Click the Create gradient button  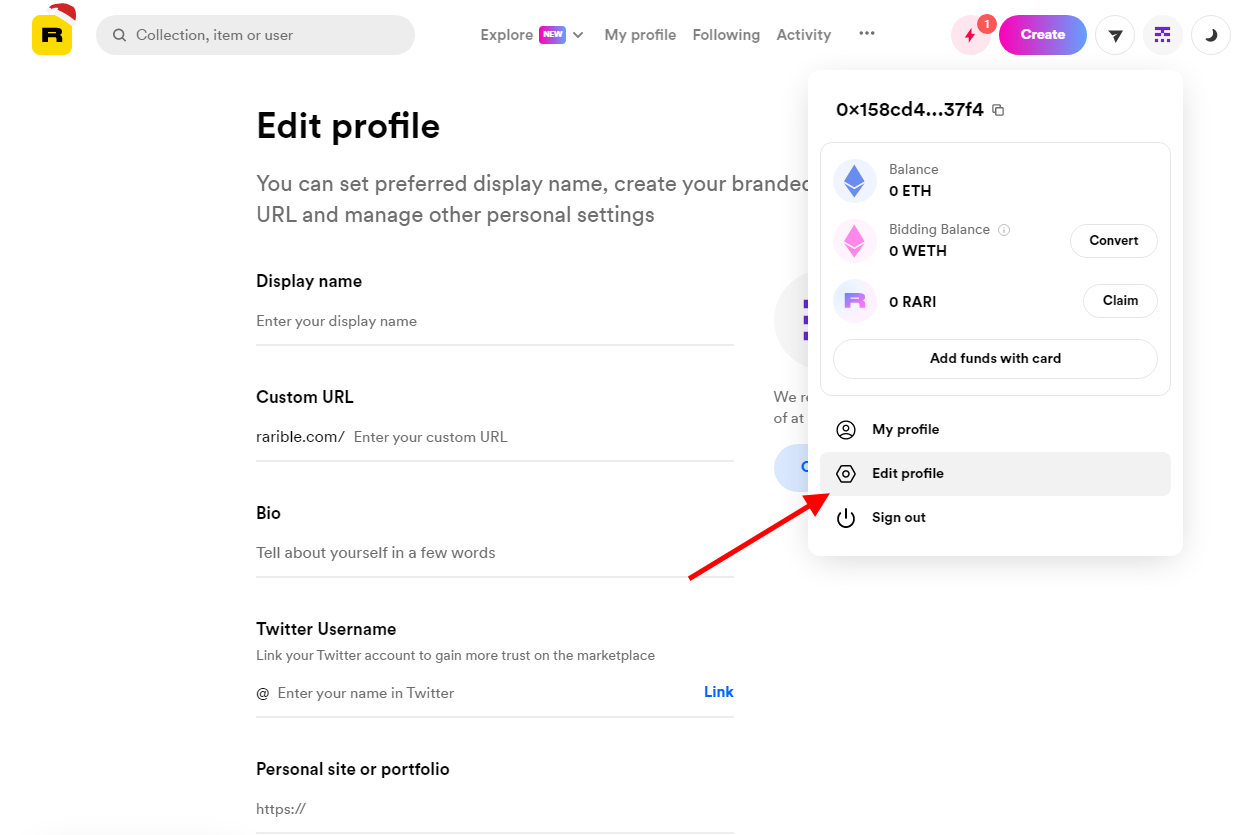pyautogui.click(x=1043, y=35)
